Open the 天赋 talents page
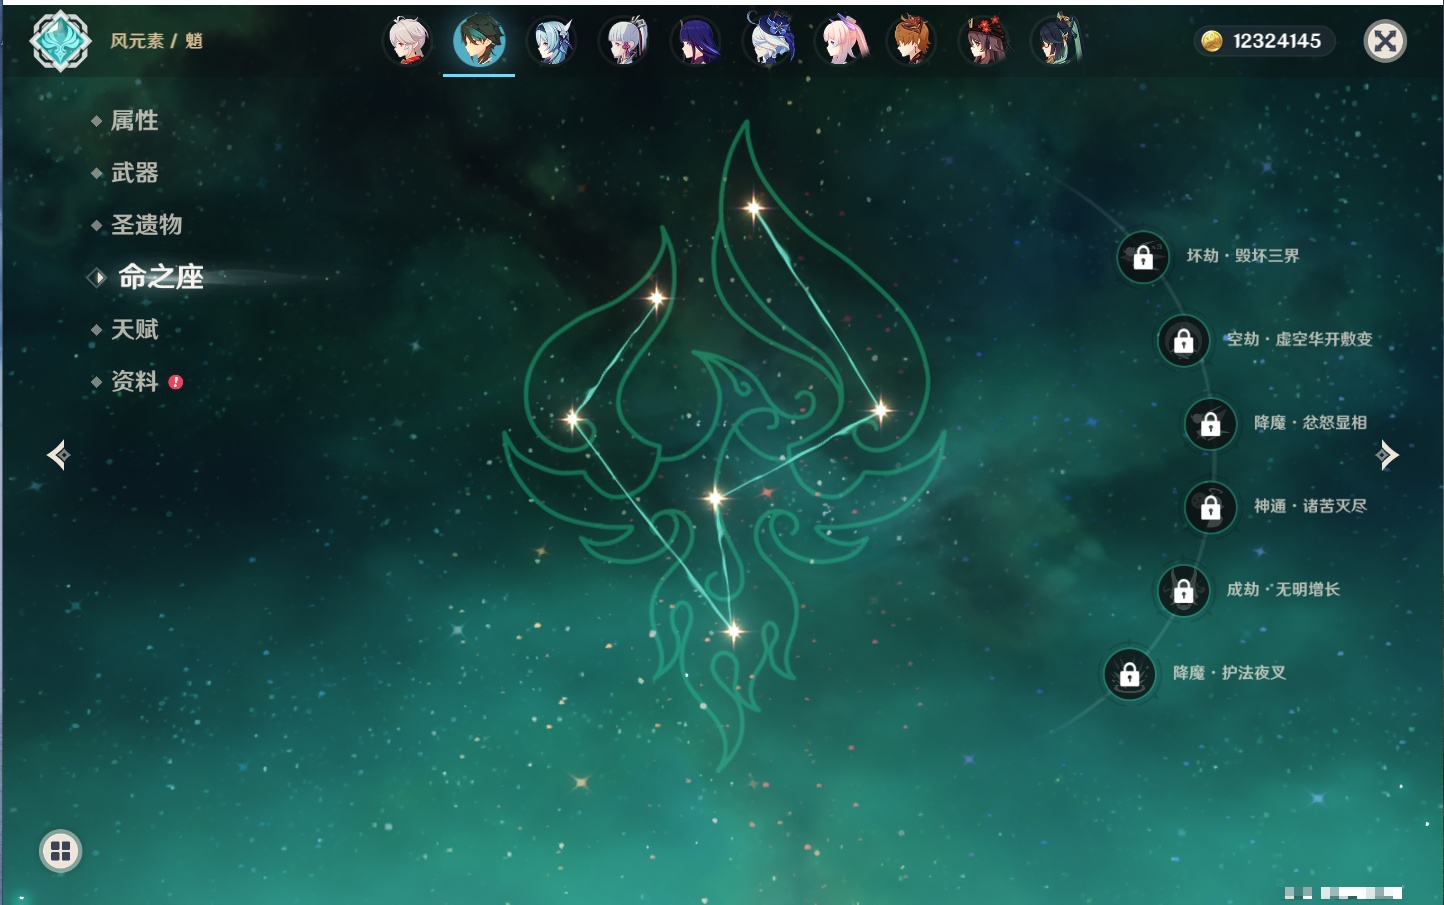This screenshot has height=905, width=1444. tap(134, 329)
